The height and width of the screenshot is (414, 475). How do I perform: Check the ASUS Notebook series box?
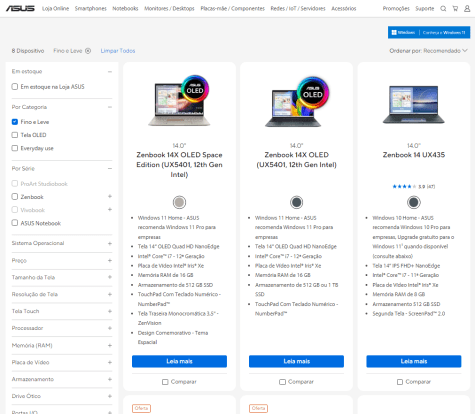pos(15,223)
